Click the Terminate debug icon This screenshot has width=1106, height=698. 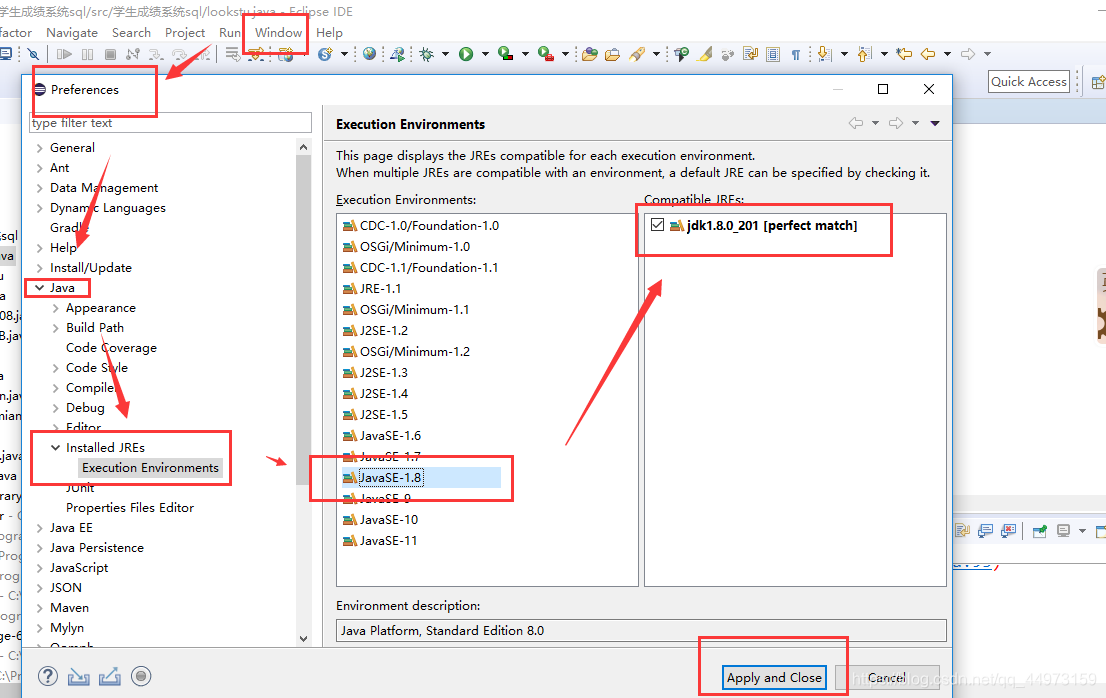coord(110,54)
